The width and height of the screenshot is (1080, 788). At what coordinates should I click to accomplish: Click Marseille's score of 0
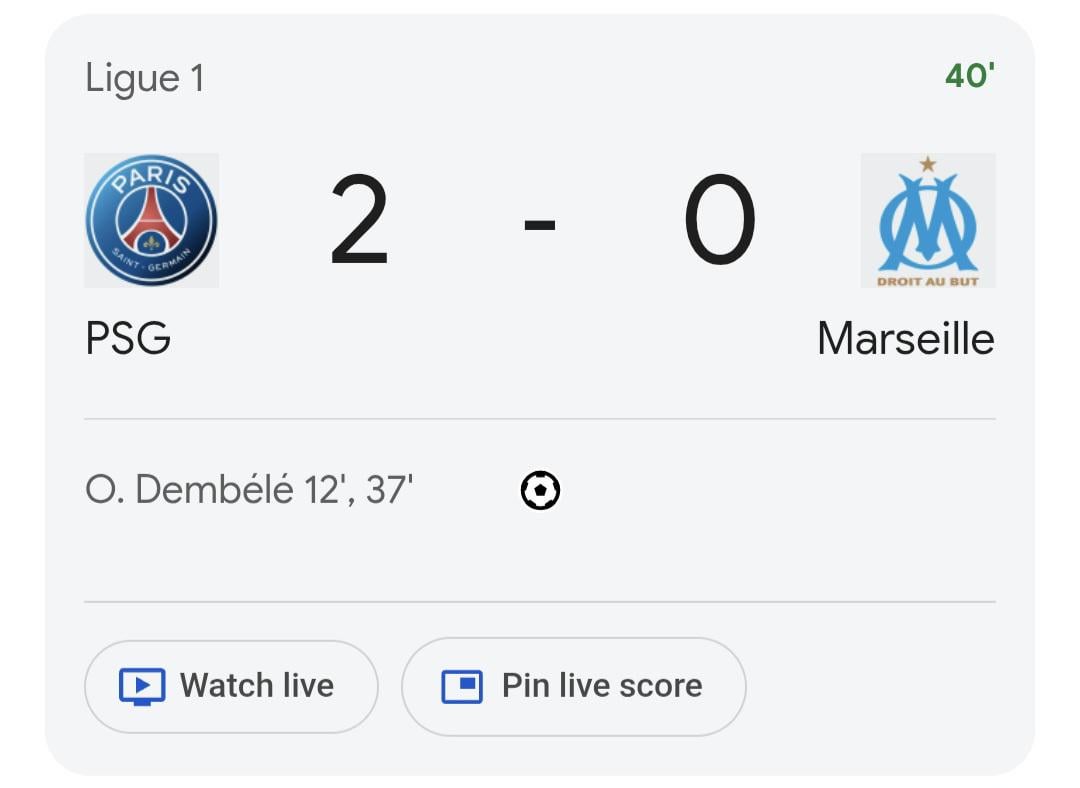tap(719, 222)
